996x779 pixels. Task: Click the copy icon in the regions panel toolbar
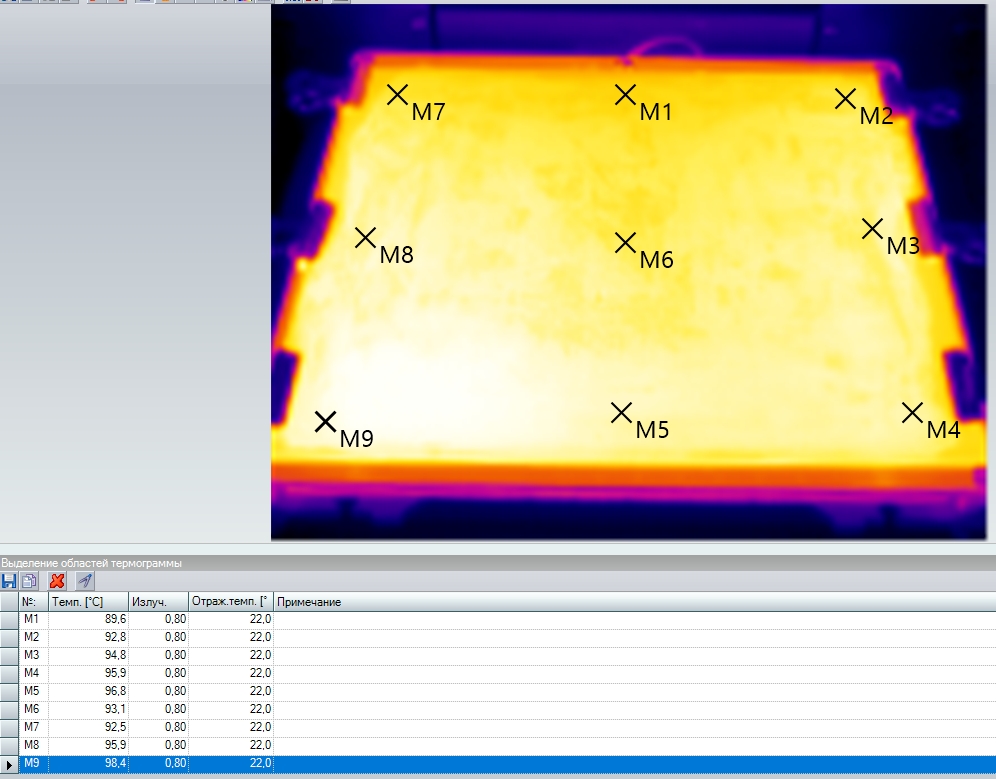29,581
